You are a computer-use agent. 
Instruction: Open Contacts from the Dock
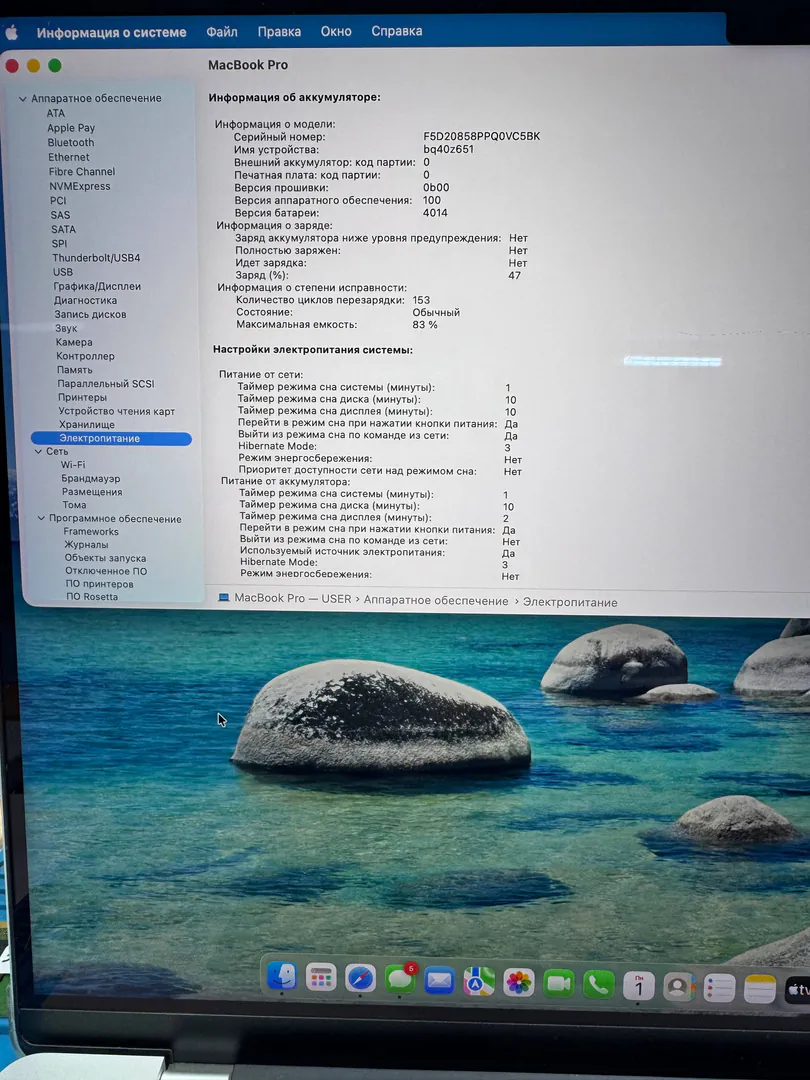pos(678,988)
